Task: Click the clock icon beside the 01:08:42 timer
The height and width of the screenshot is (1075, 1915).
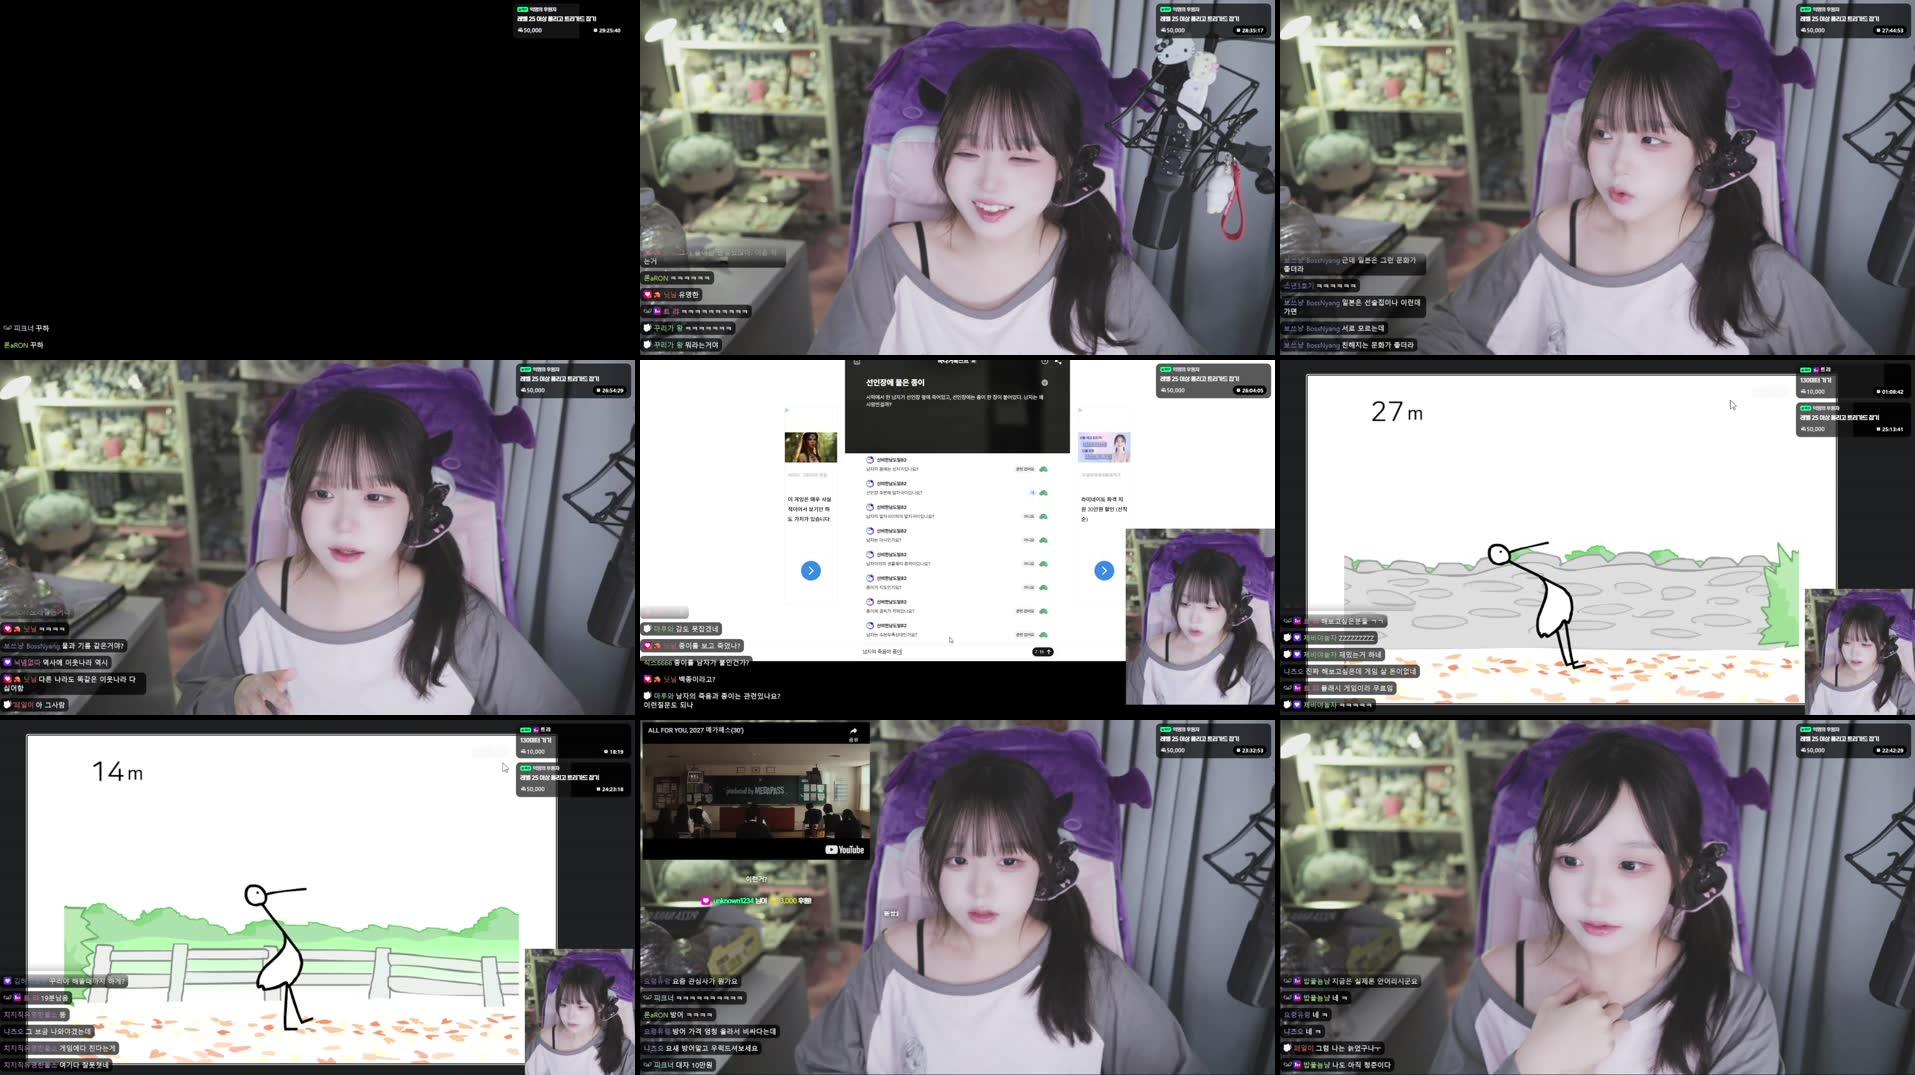Action: click(1879, 391)
